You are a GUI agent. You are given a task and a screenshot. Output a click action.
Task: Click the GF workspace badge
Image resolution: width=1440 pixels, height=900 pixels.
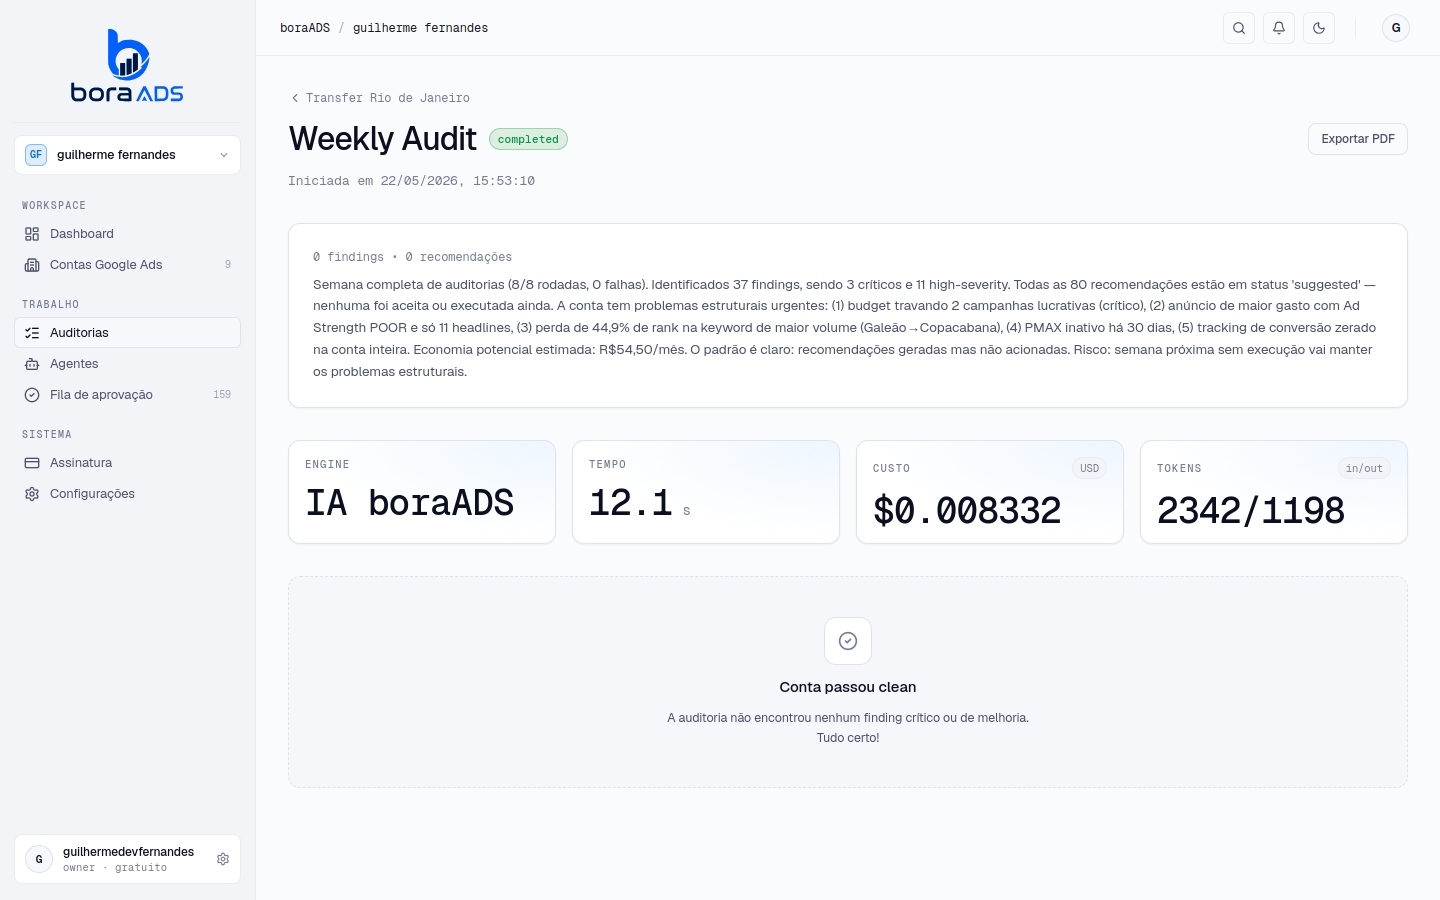point(36,155)
